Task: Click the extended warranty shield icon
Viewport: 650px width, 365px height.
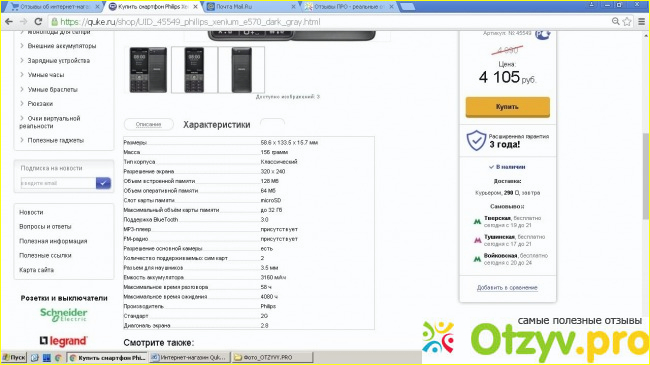Action: [476, 140]
